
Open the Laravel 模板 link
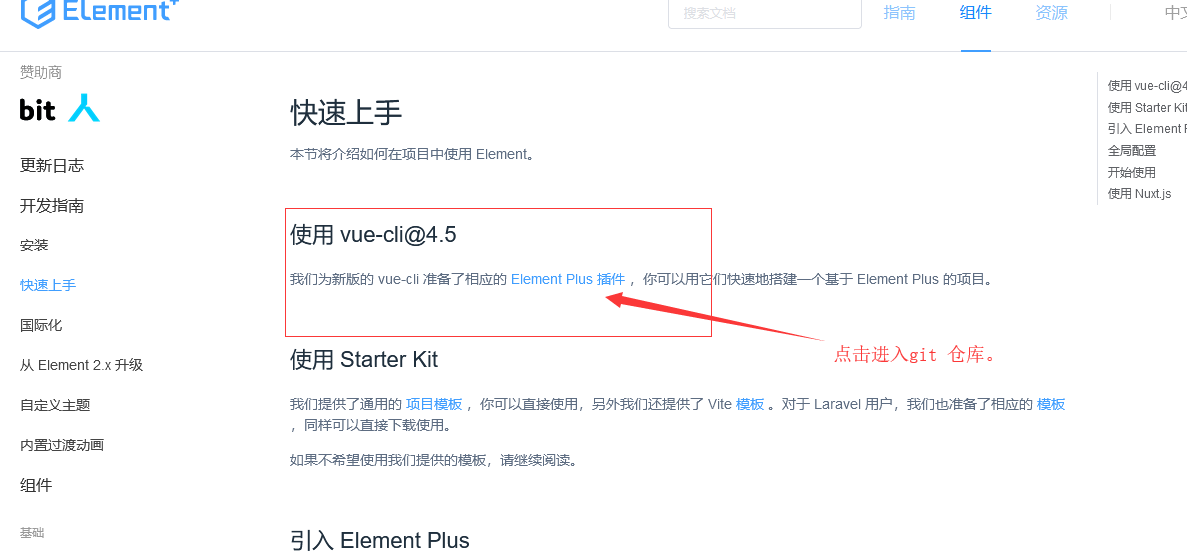point(1051,404)
